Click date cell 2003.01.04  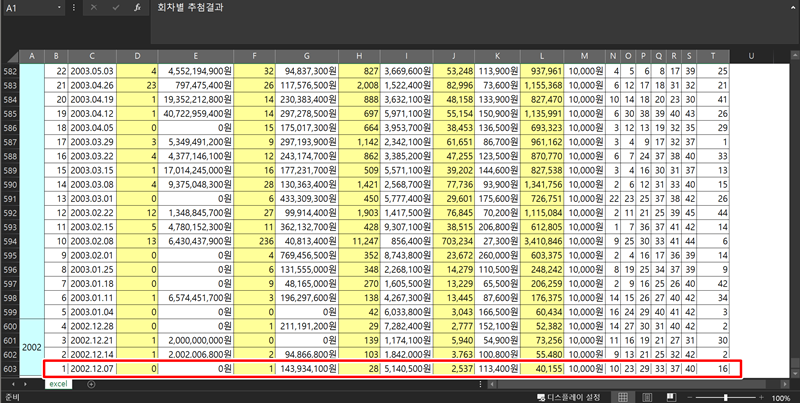[x=92, y=312]
